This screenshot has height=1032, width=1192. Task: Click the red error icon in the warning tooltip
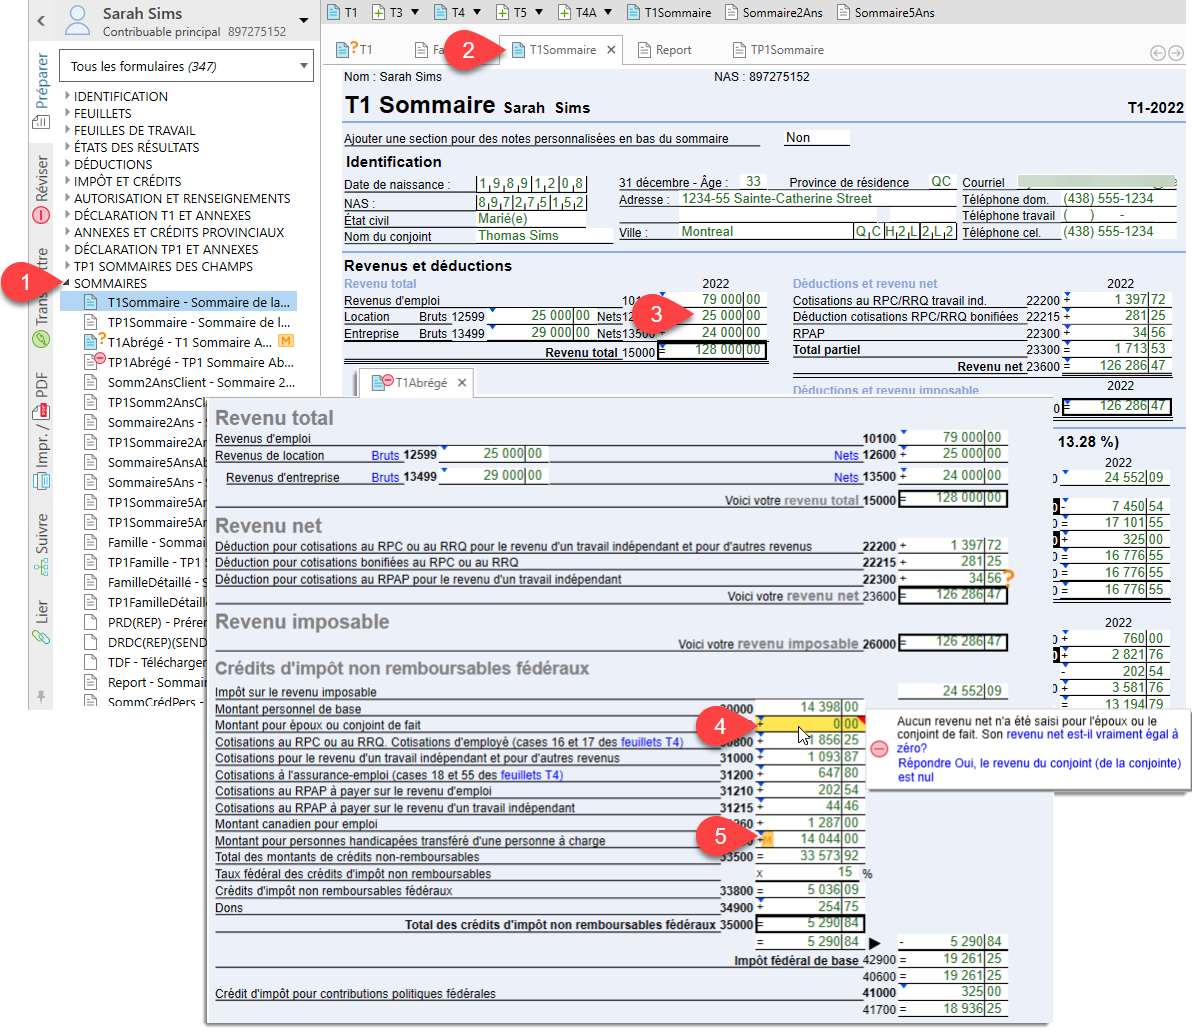[x=879, y=749]
